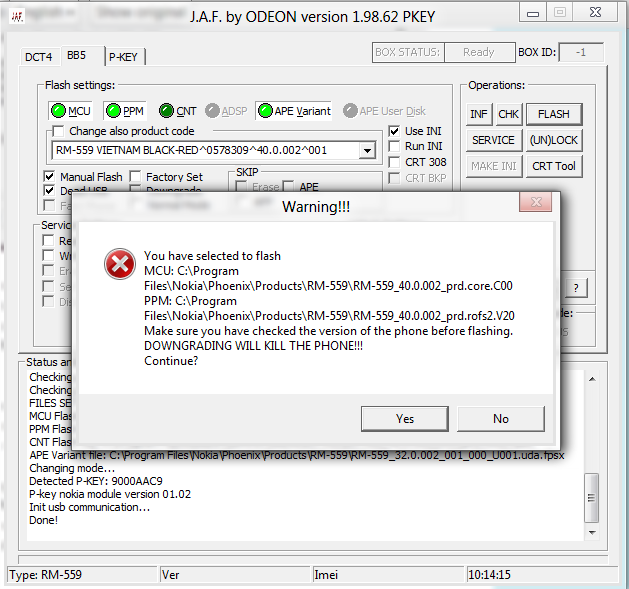Viewport: 629px width, 589px height.
Task: Click the red error icon in the Warning dialog
Action: coord(120,264)
